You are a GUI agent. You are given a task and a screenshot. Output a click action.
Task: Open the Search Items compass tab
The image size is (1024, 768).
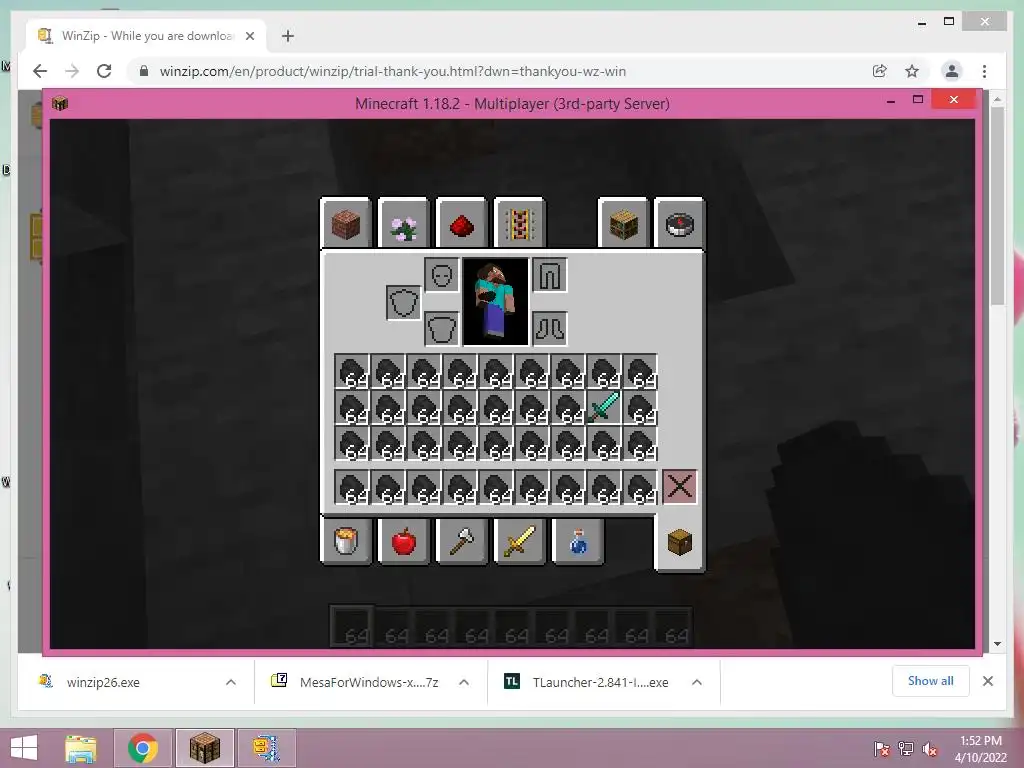coord(679,224)
